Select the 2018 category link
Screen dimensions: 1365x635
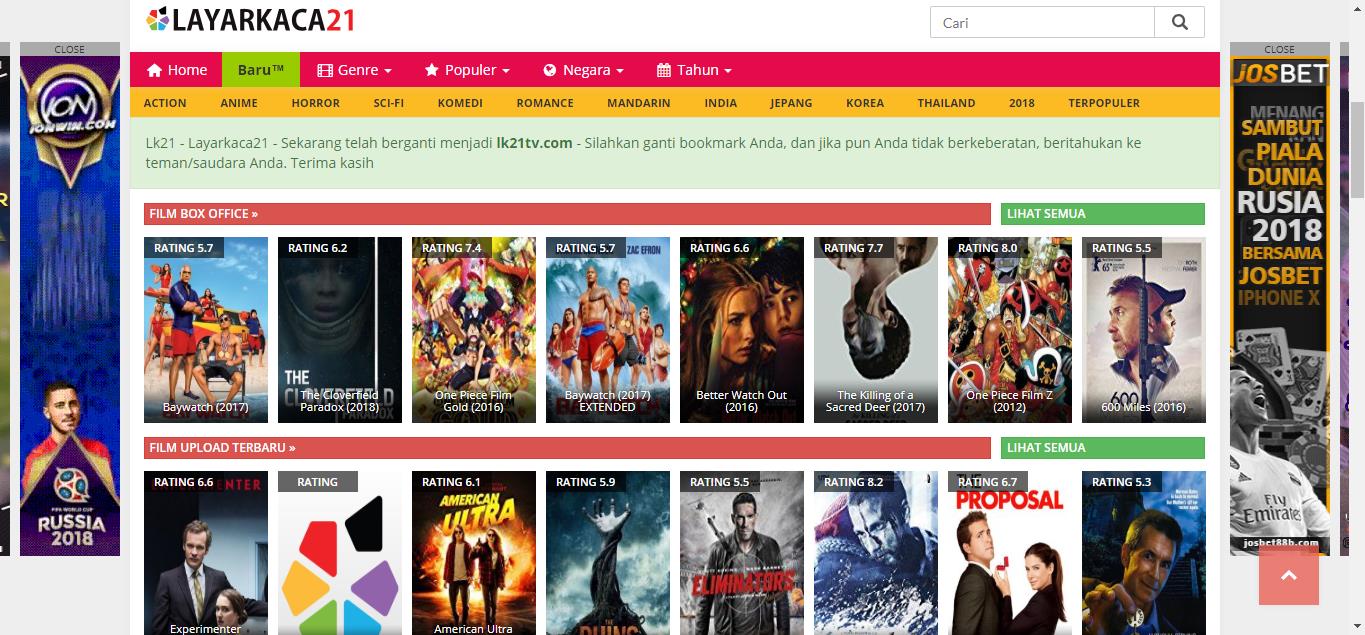pos(1022,103)
